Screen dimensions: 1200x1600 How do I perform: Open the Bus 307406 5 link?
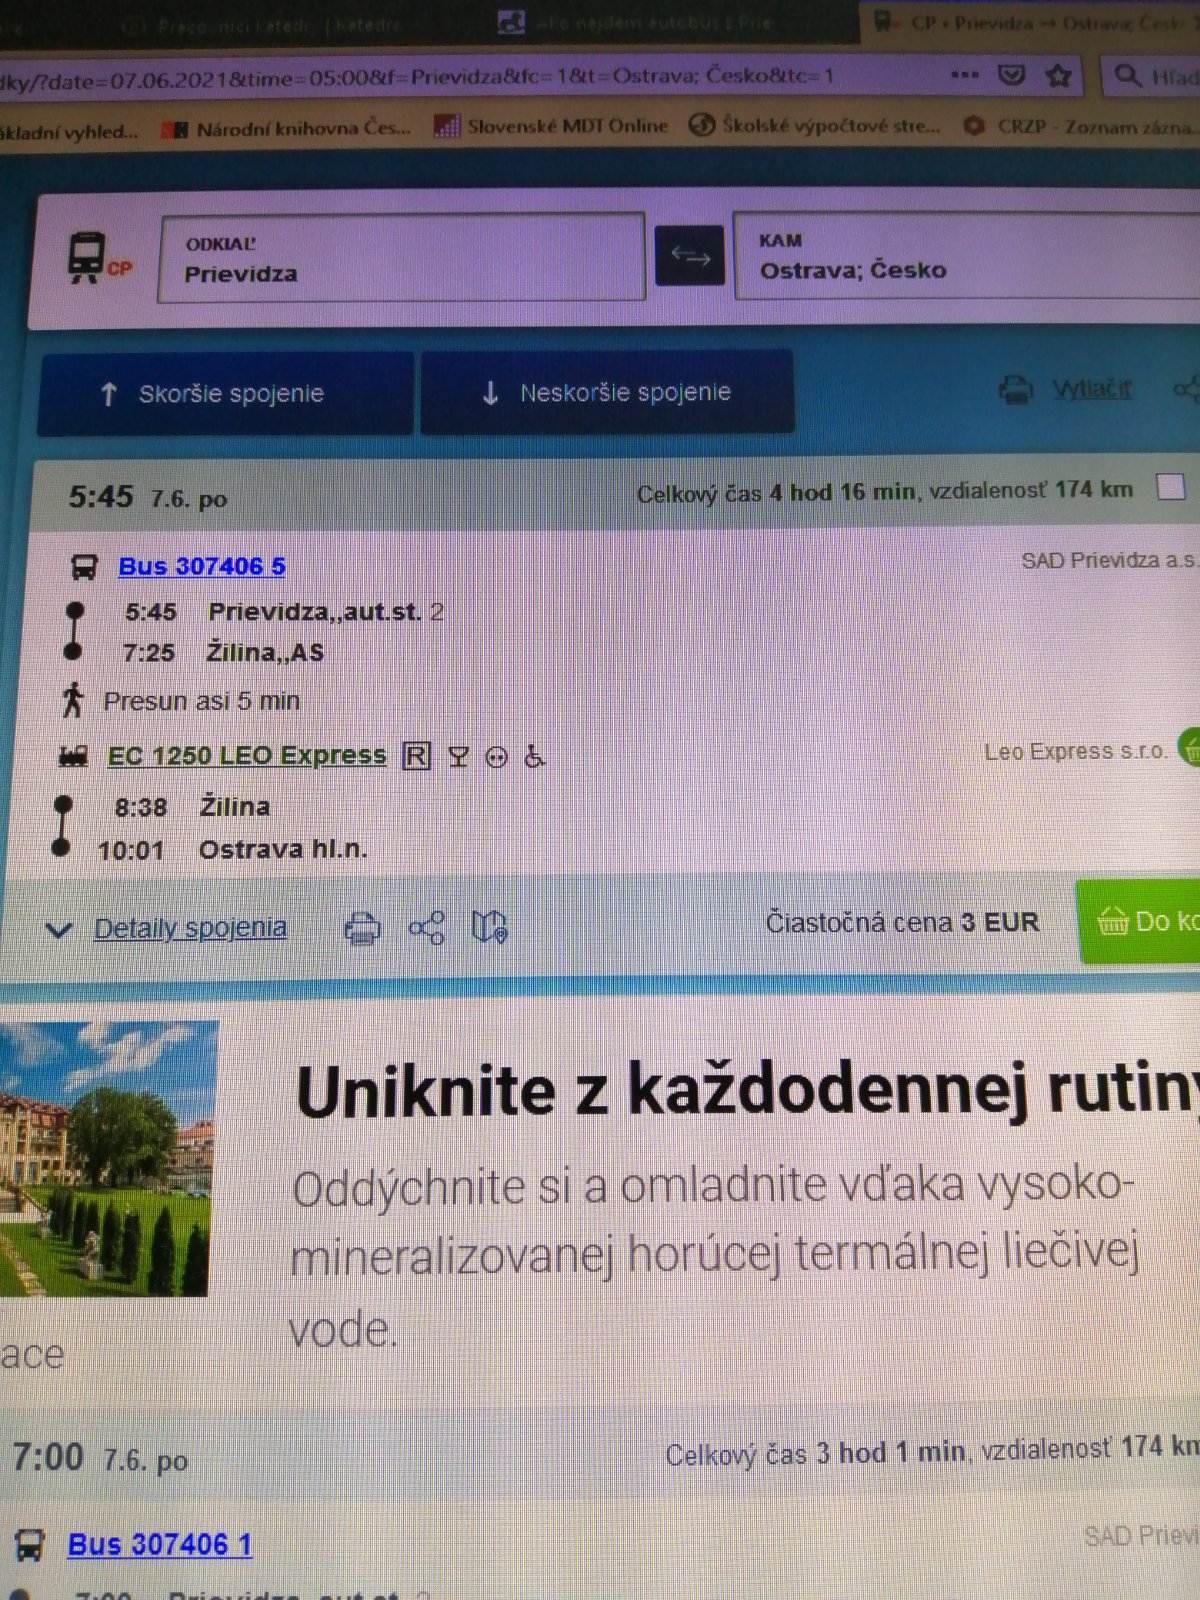point(201,566)
